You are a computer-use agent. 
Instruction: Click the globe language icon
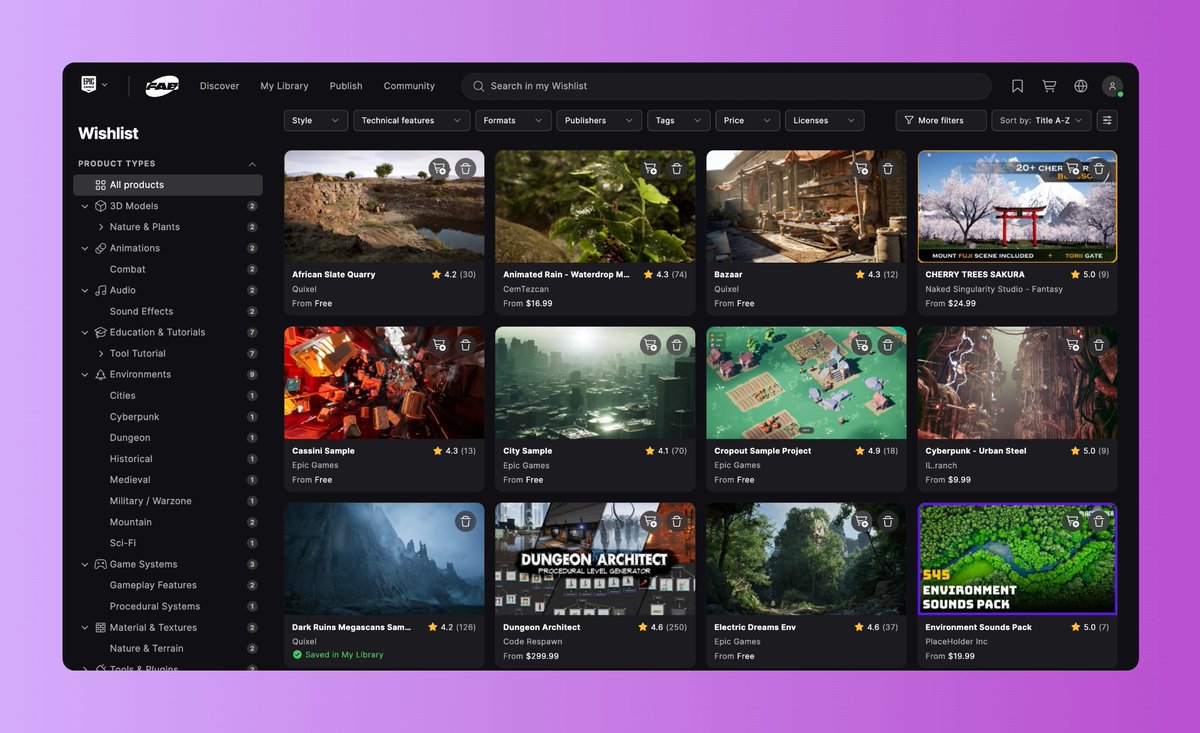tap(1081, 86)
